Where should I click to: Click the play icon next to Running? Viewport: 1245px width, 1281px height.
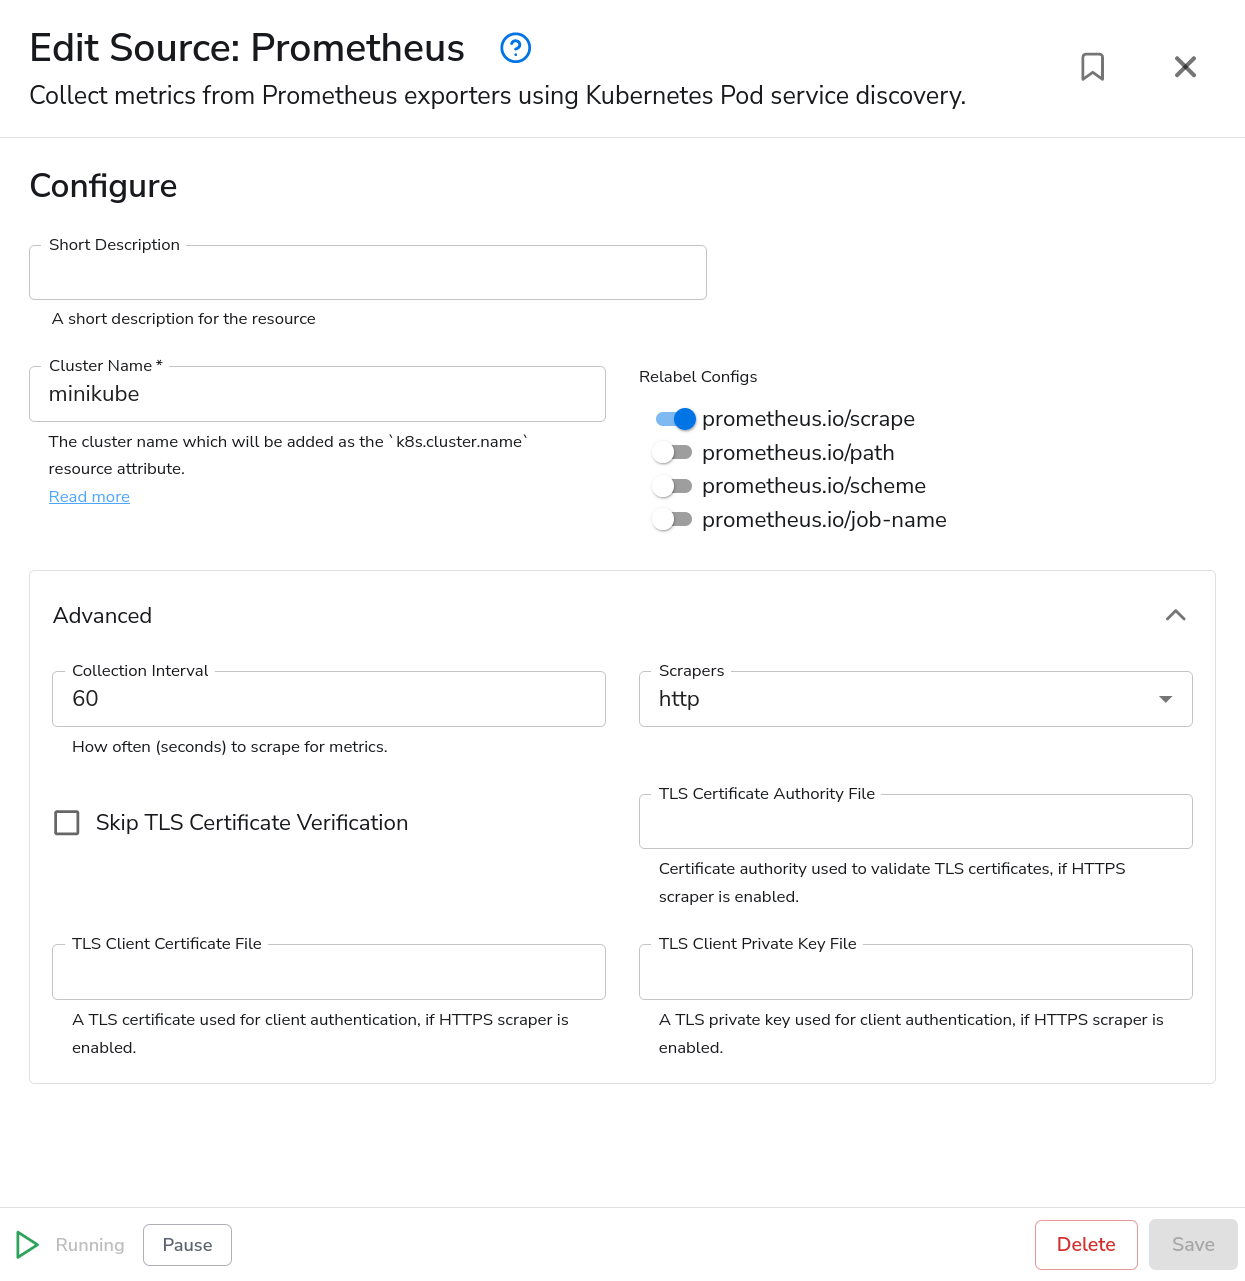tap(29, 1244)
